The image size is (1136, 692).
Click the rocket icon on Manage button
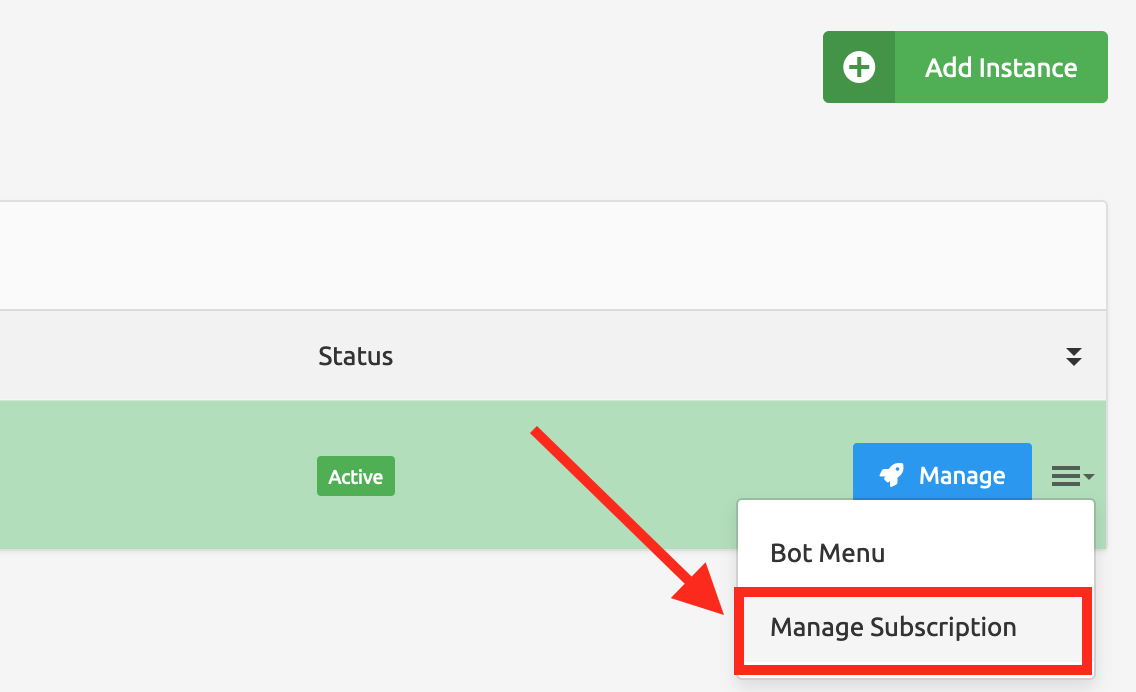pyautogui.click(x=891, y=475)
